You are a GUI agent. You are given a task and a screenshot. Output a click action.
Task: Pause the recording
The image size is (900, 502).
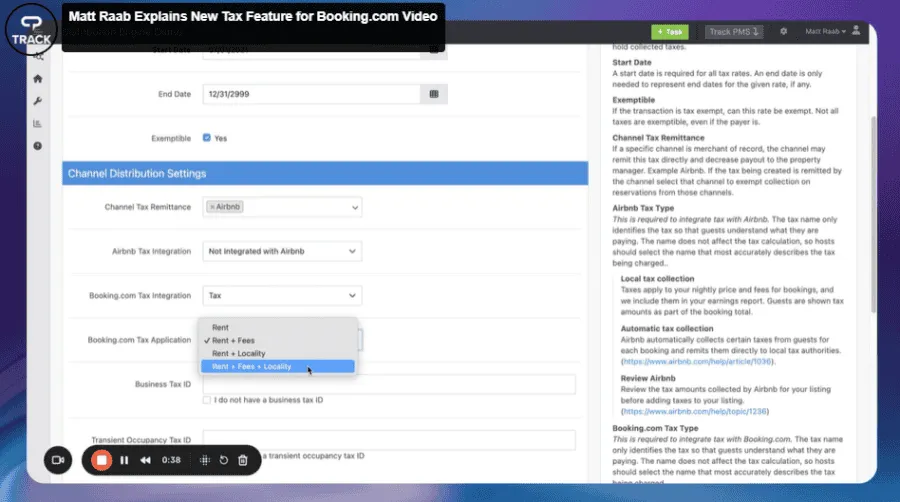click(x=124, y=460)
